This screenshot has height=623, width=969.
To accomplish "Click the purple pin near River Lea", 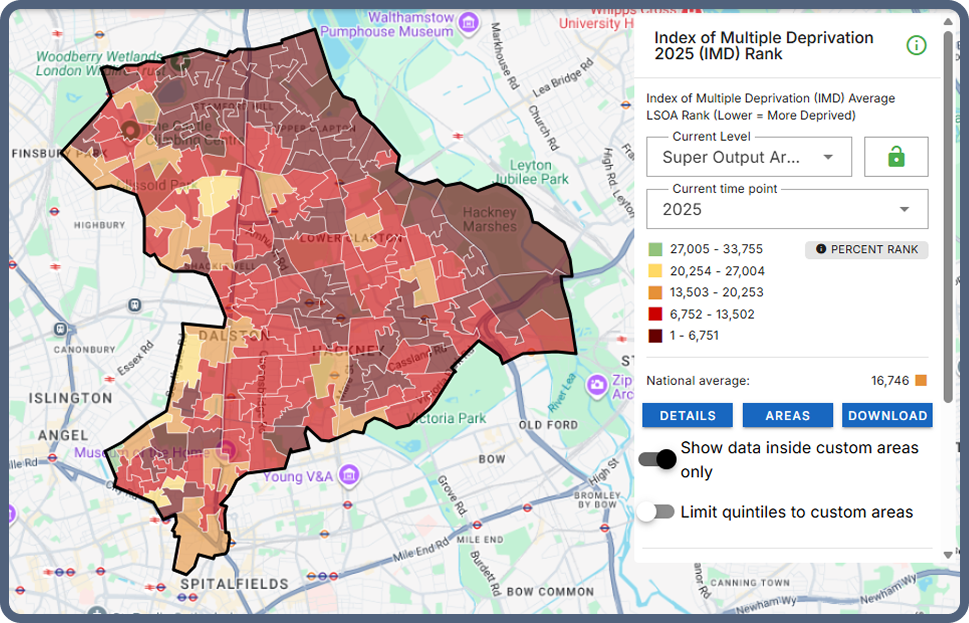I will pyautogui.click(x=597, y=384).
